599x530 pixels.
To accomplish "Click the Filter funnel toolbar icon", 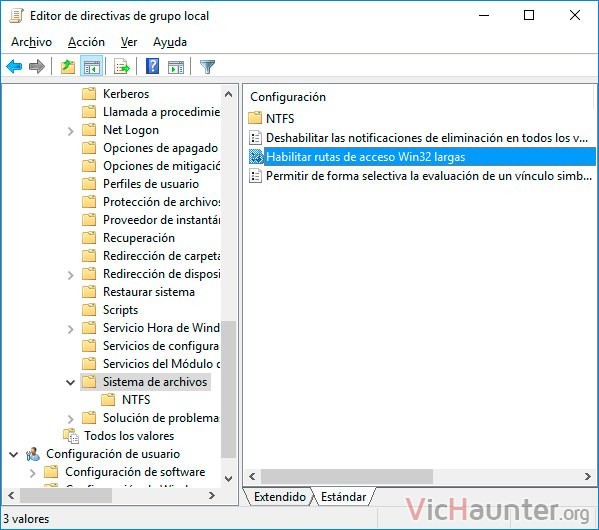I will (x=207, y=67).
